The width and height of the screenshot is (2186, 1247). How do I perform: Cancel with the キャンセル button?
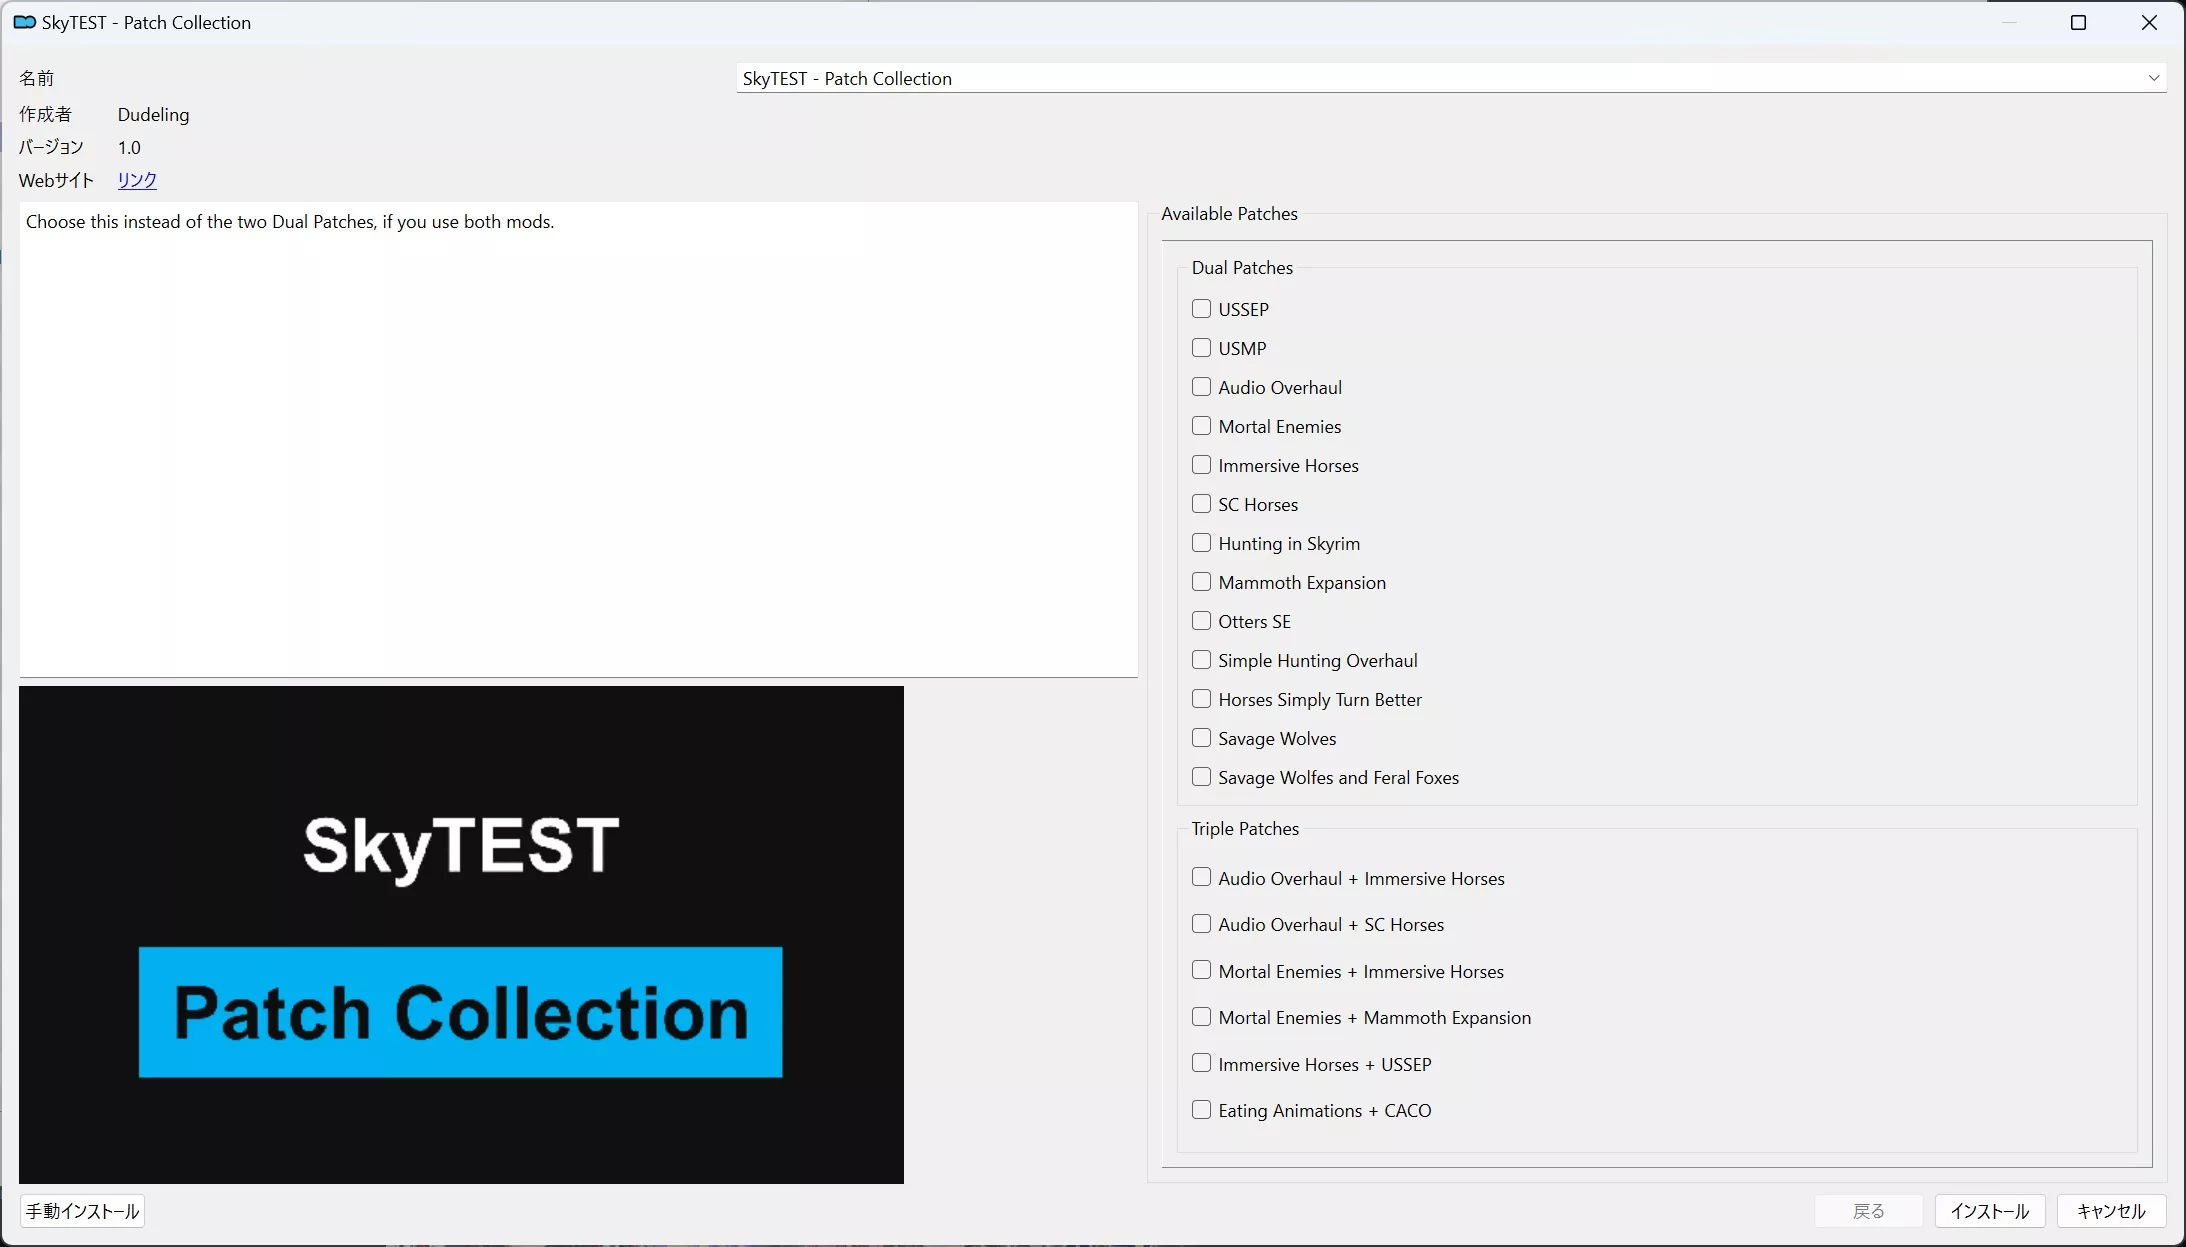pyautogui.click(x=2111, y=1211)
